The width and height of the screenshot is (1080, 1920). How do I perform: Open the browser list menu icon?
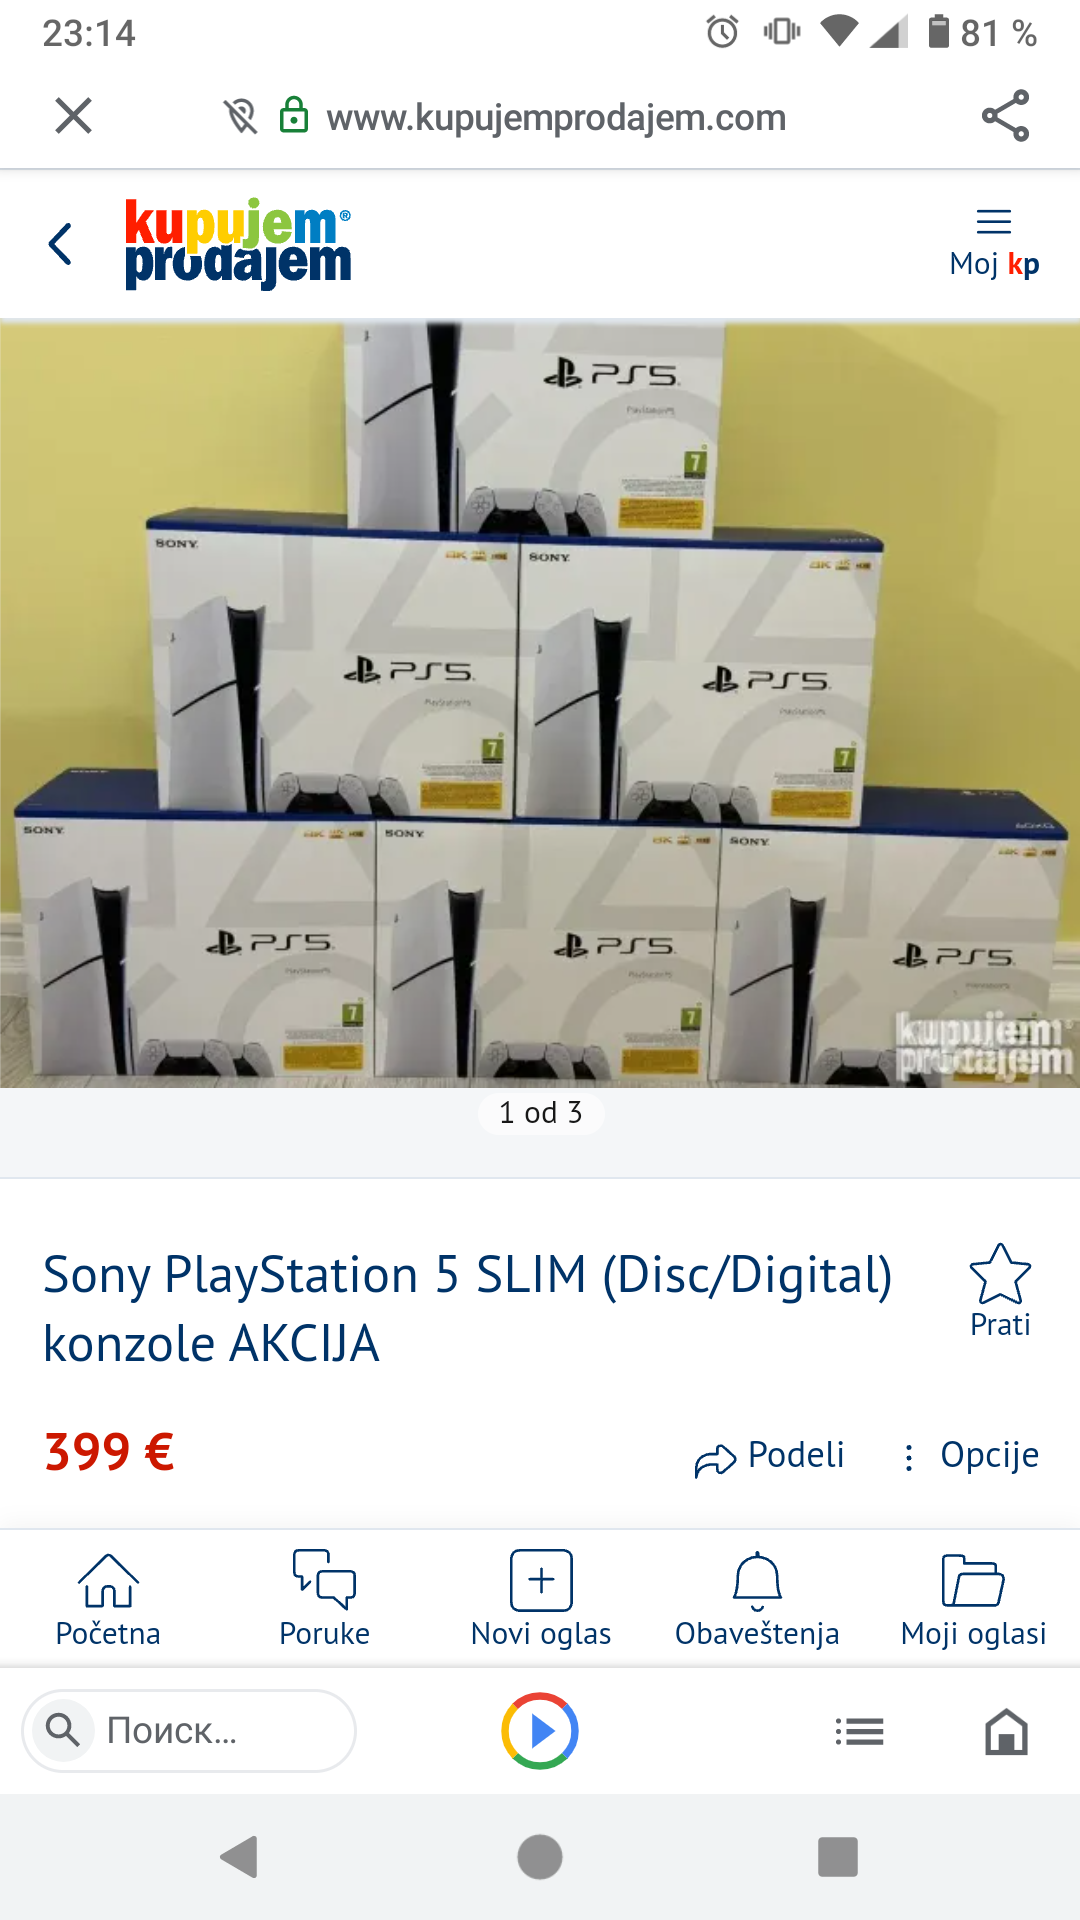[859, 1731]
